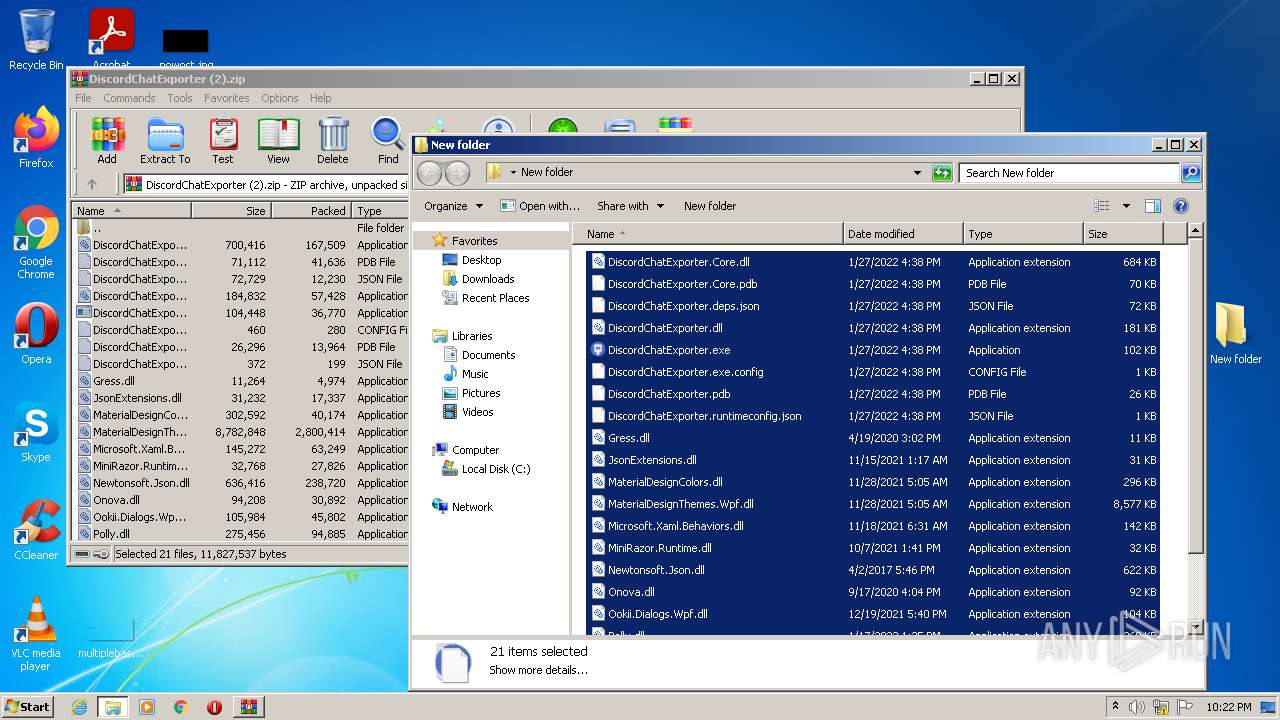
Task: Select Downloads in navigation pane
Action: click(487, 279)
